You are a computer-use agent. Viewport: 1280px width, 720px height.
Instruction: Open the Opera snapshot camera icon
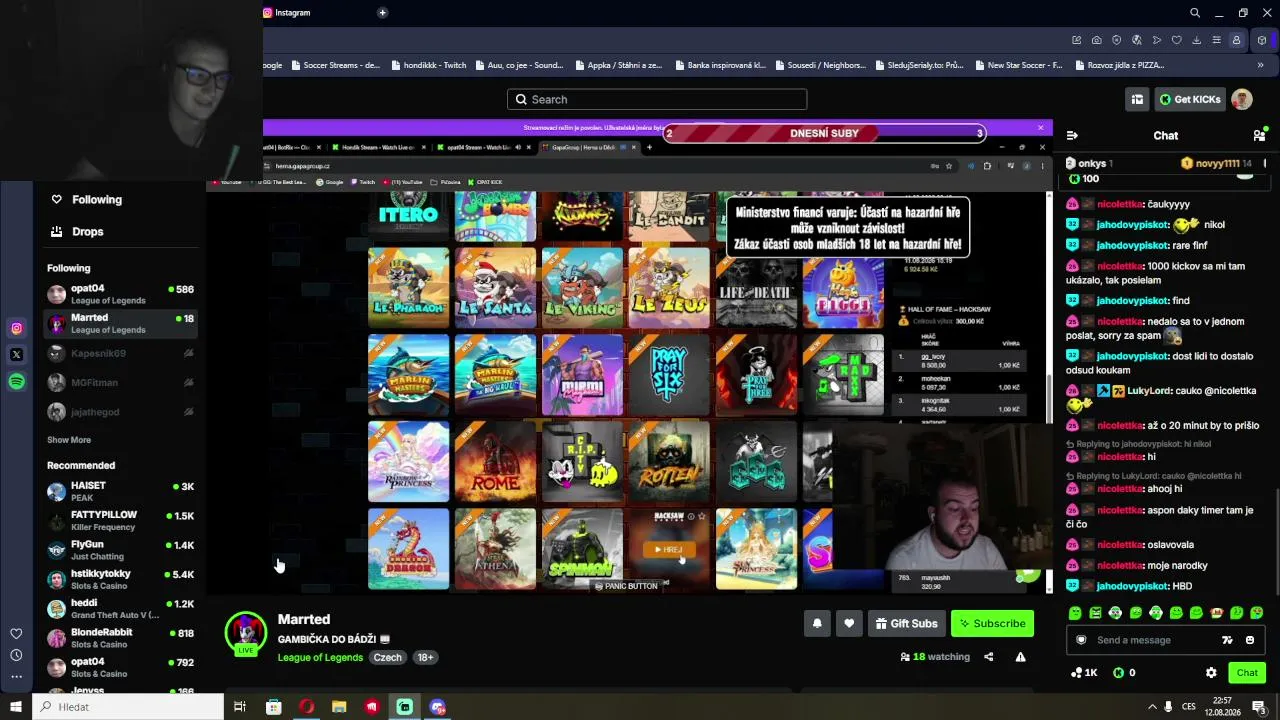1097,40
